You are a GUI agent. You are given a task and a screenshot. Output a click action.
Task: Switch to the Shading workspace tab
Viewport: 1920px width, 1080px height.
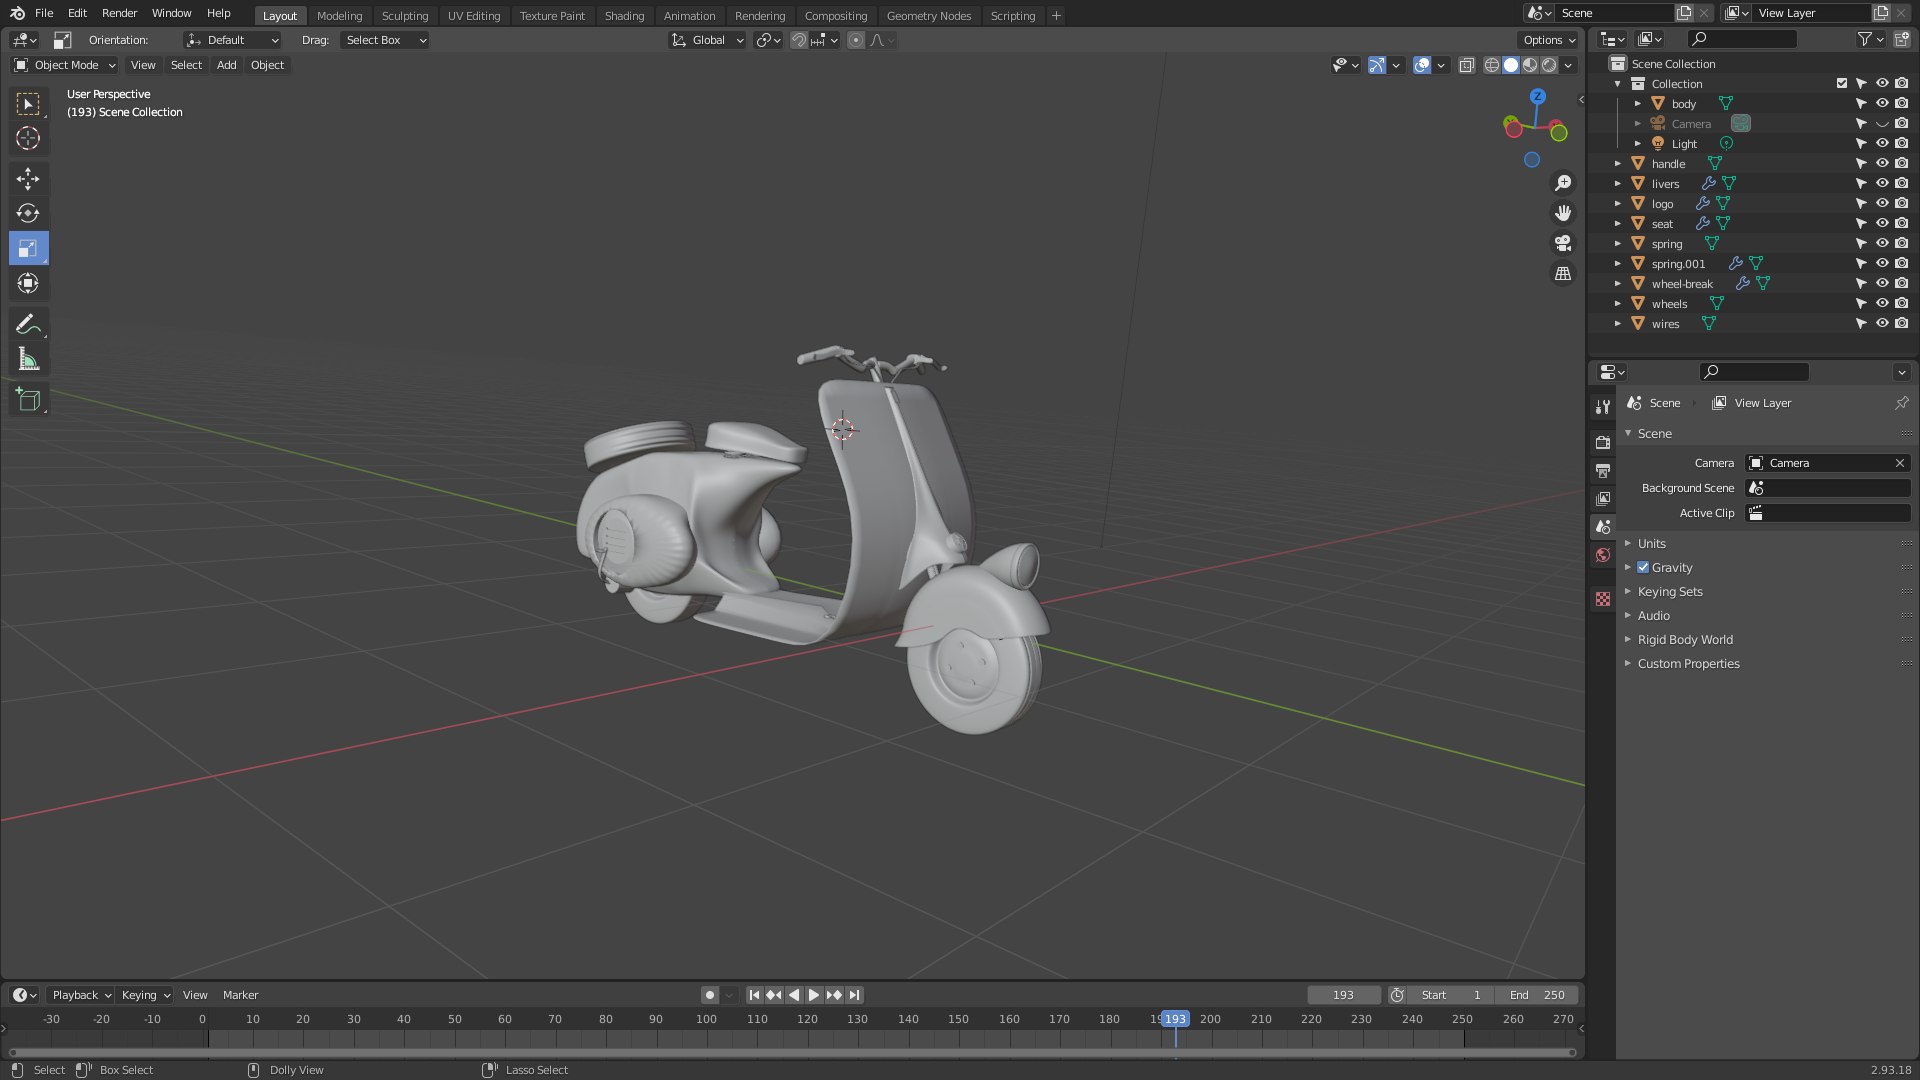click(624, 15)
